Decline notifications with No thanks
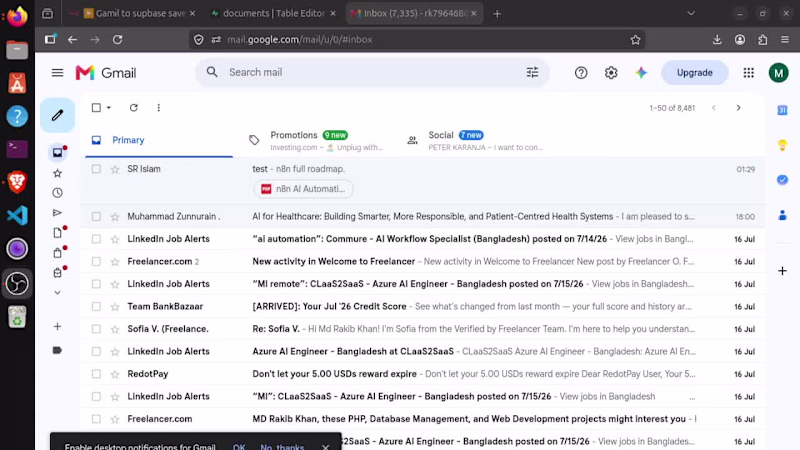Viewport: 800px width, 450px height. [x=282, y=446]
